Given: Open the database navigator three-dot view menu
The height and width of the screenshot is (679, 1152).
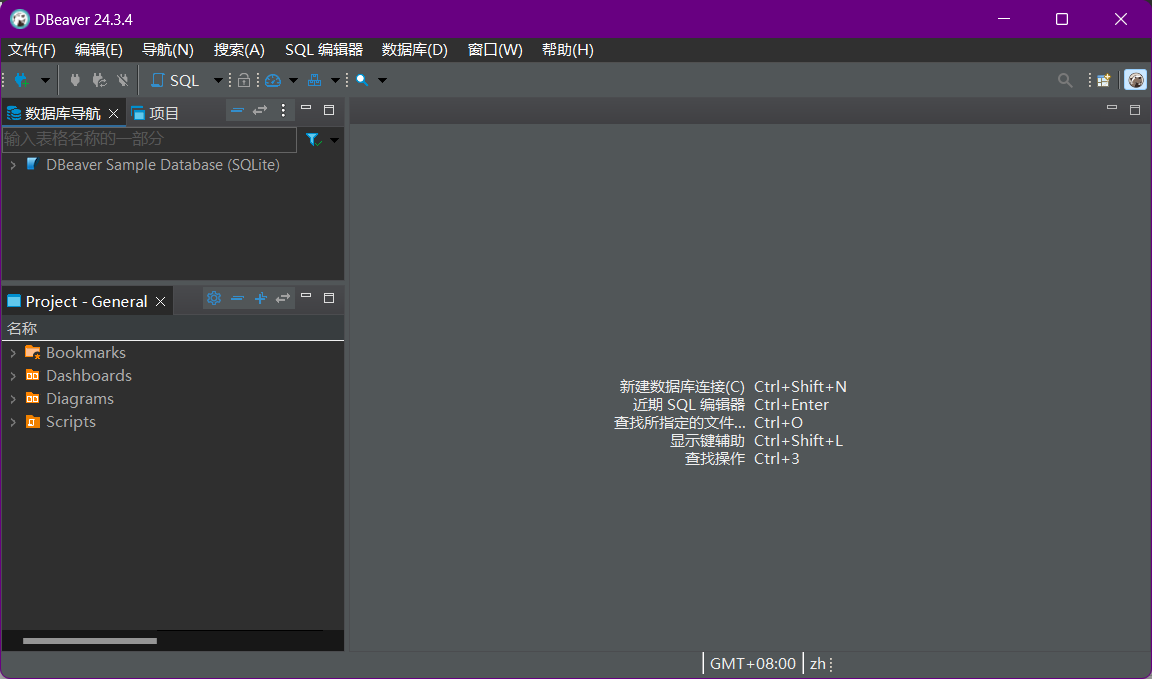Looking at the screenshot, I should (283, 110).
